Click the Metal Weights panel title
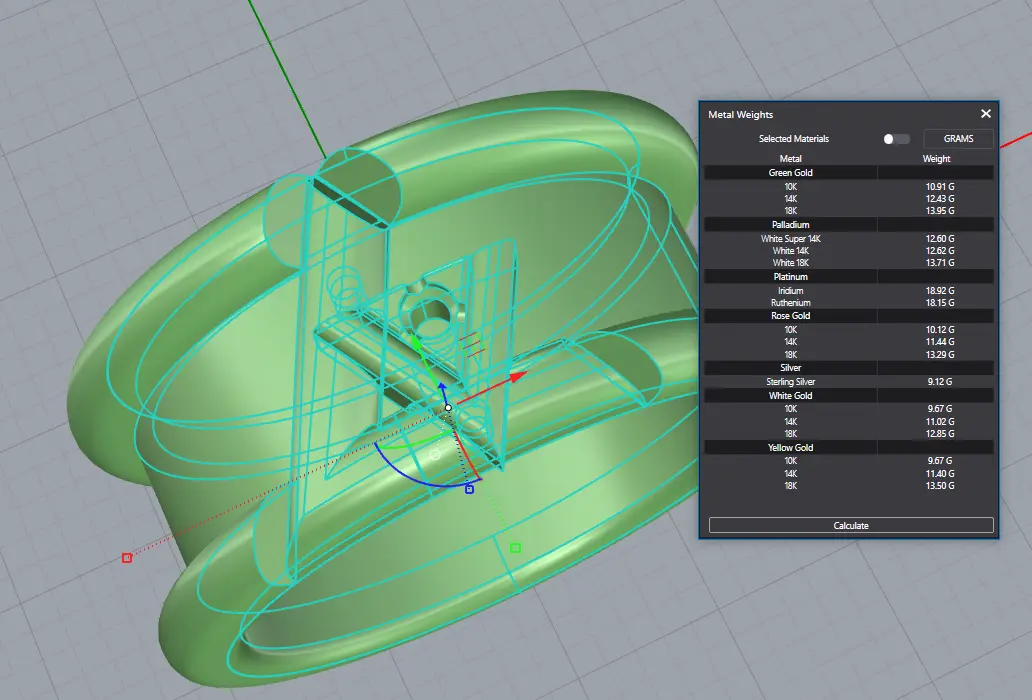Screen dimensions: 1032x700 740,114
